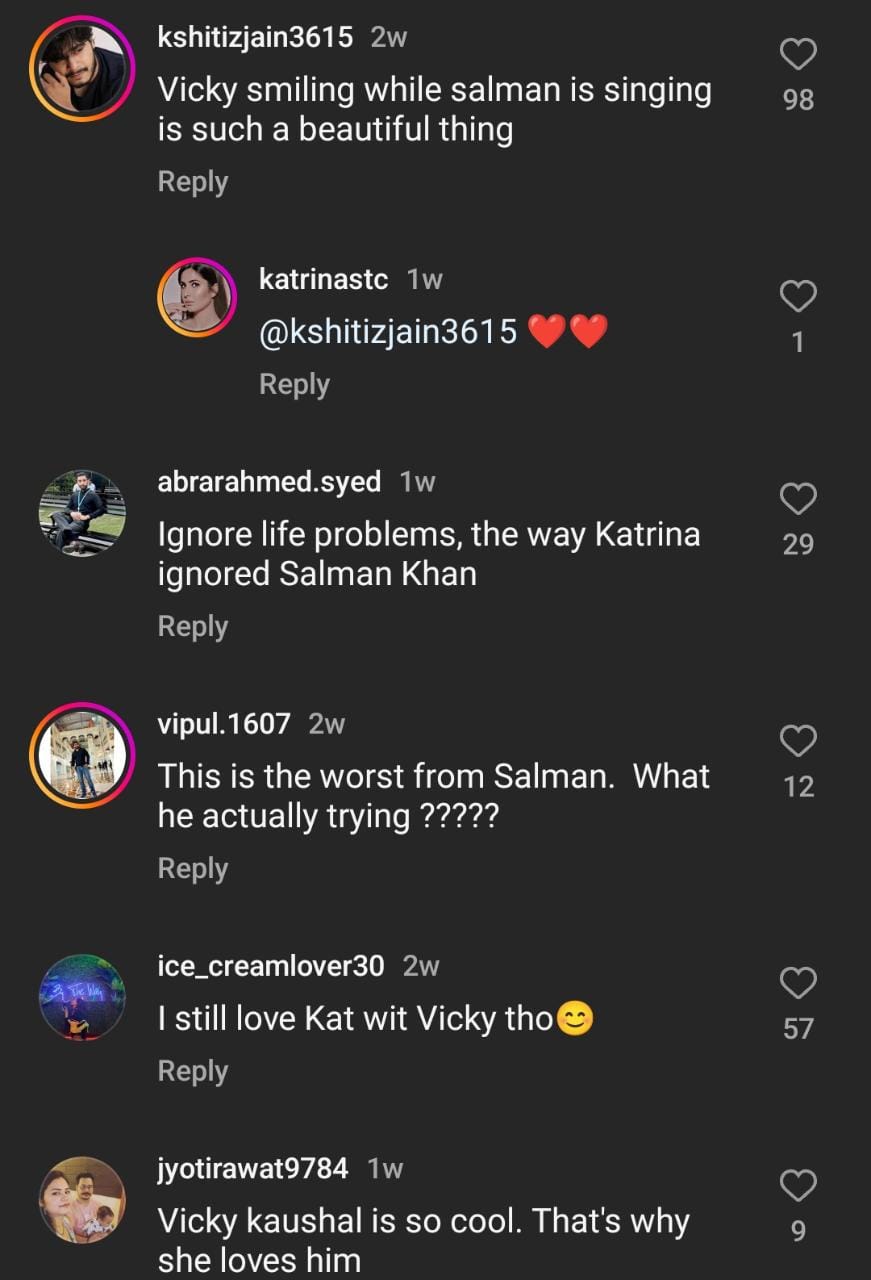Tap heart beside vipul.1607's comment

point(798,741)
